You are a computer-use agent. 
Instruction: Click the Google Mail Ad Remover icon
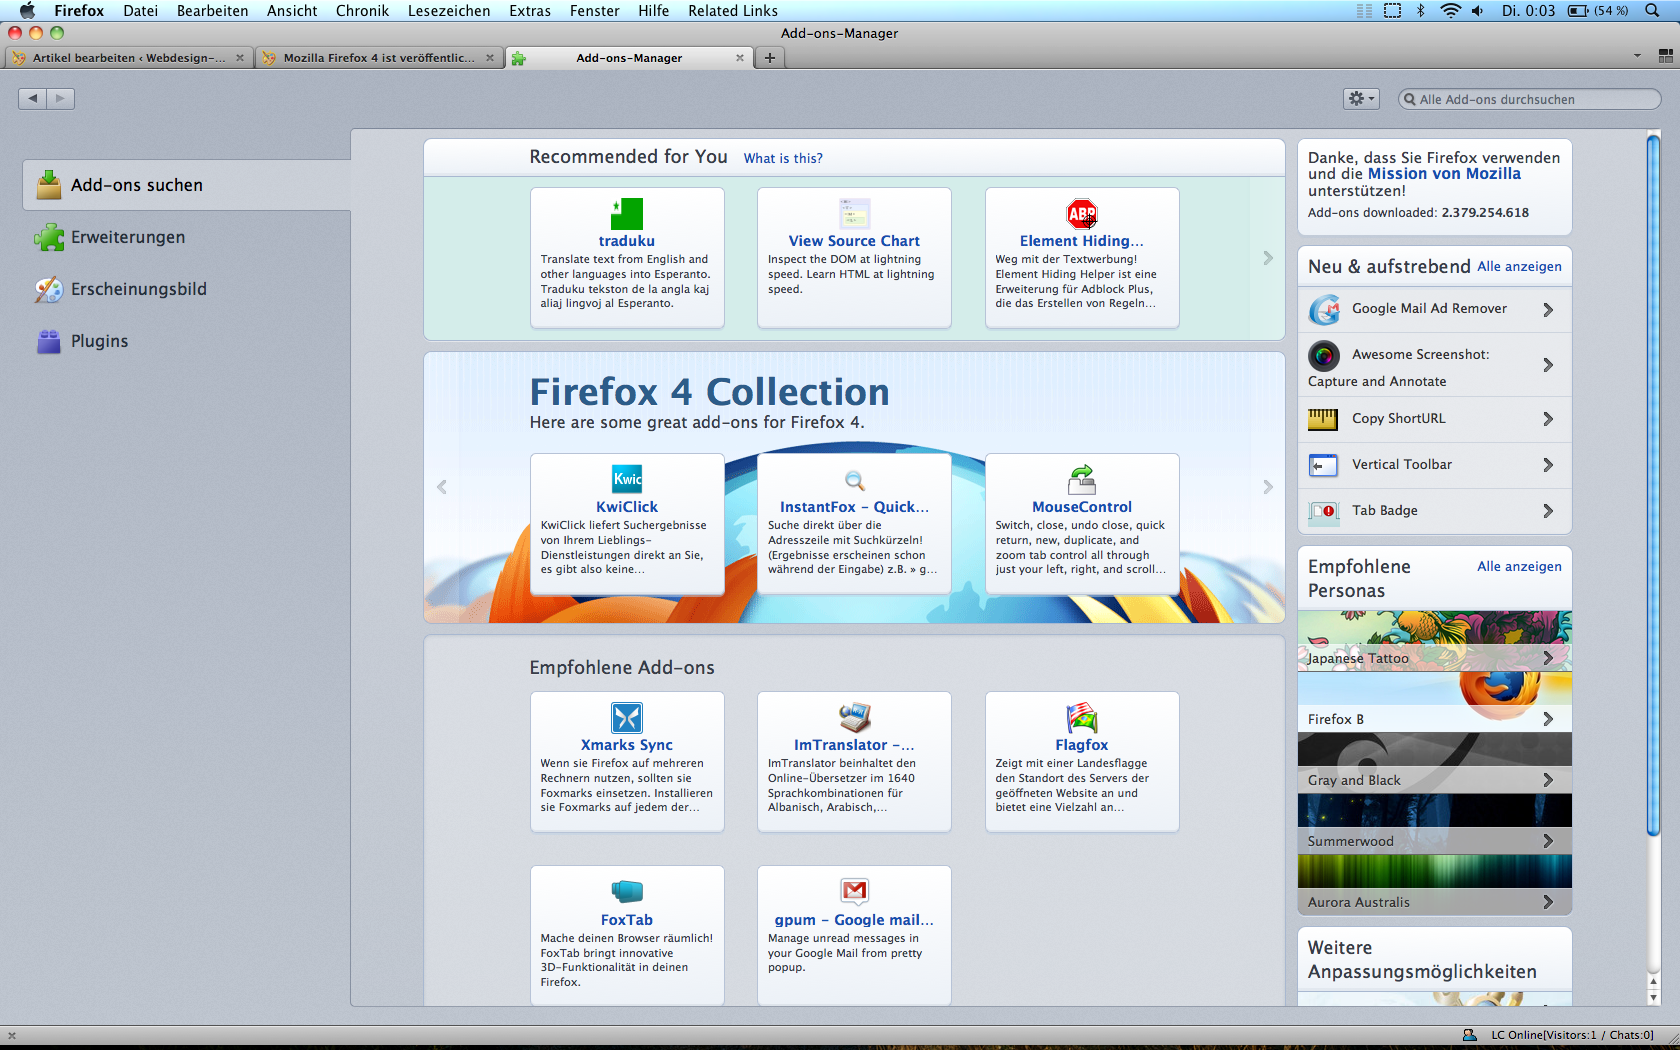pos(1324,310)
